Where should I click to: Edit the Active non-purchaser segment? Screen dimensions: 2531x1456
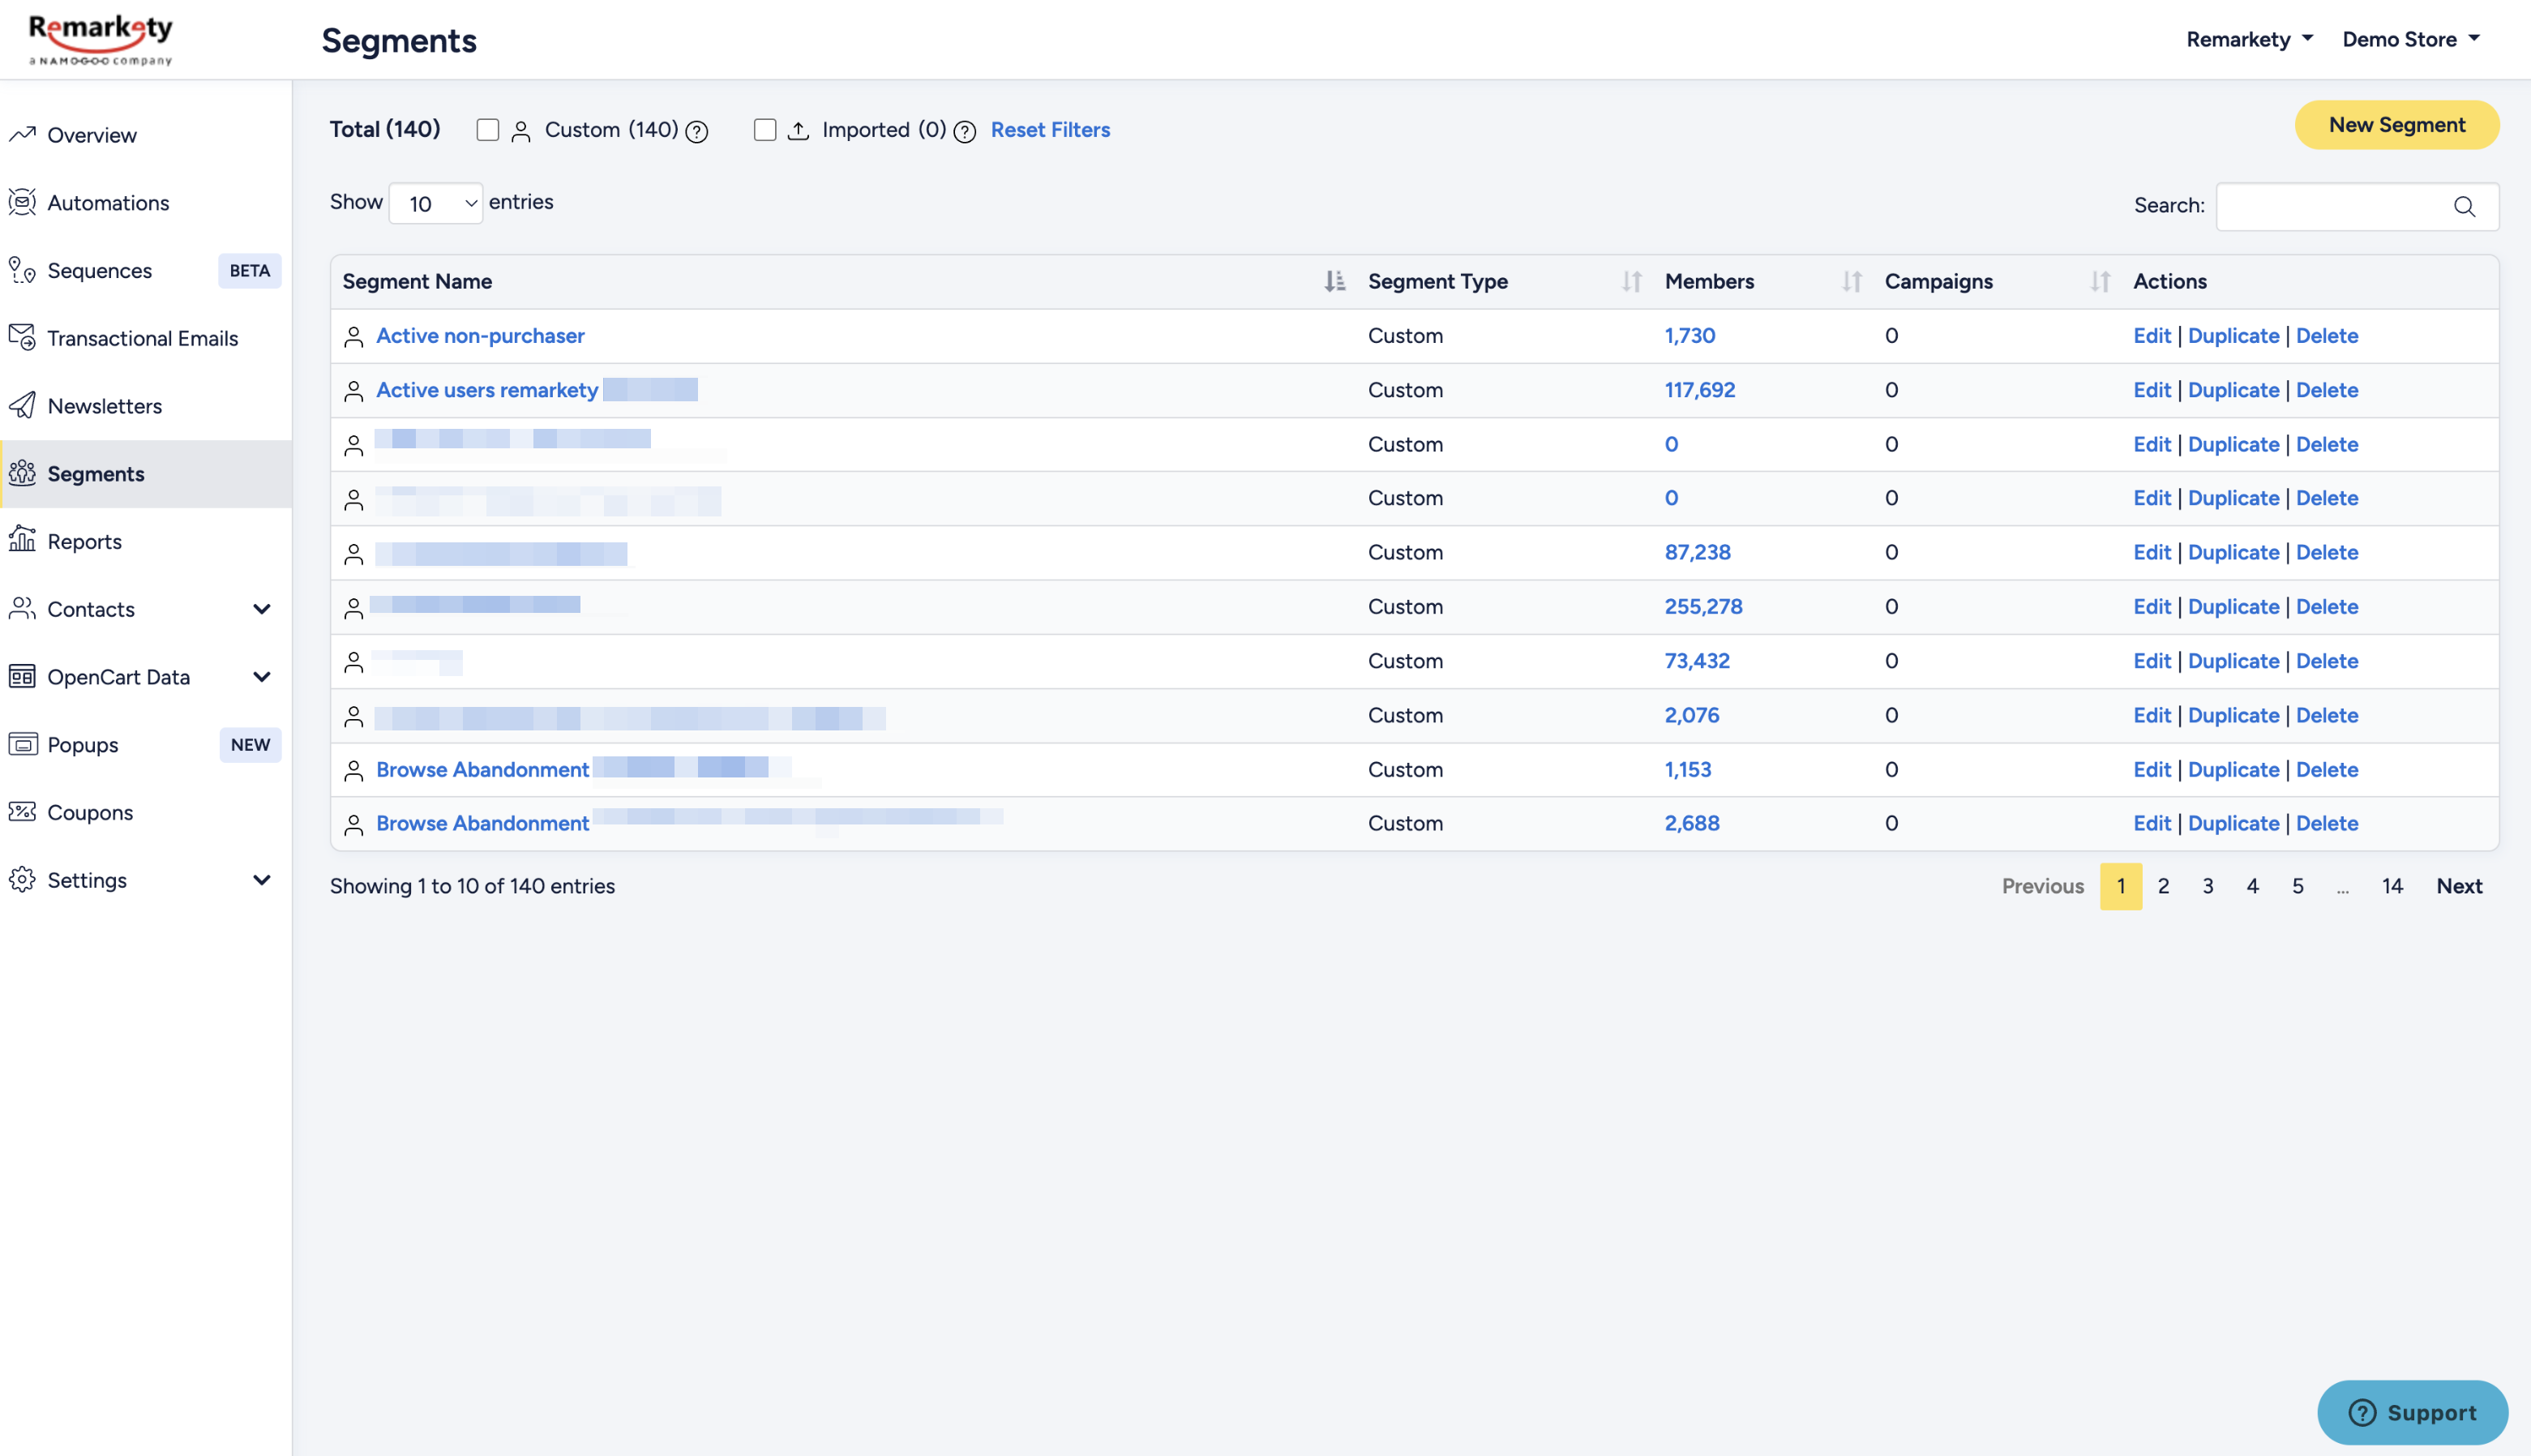pyautogui.click(x=2151, y=336)
